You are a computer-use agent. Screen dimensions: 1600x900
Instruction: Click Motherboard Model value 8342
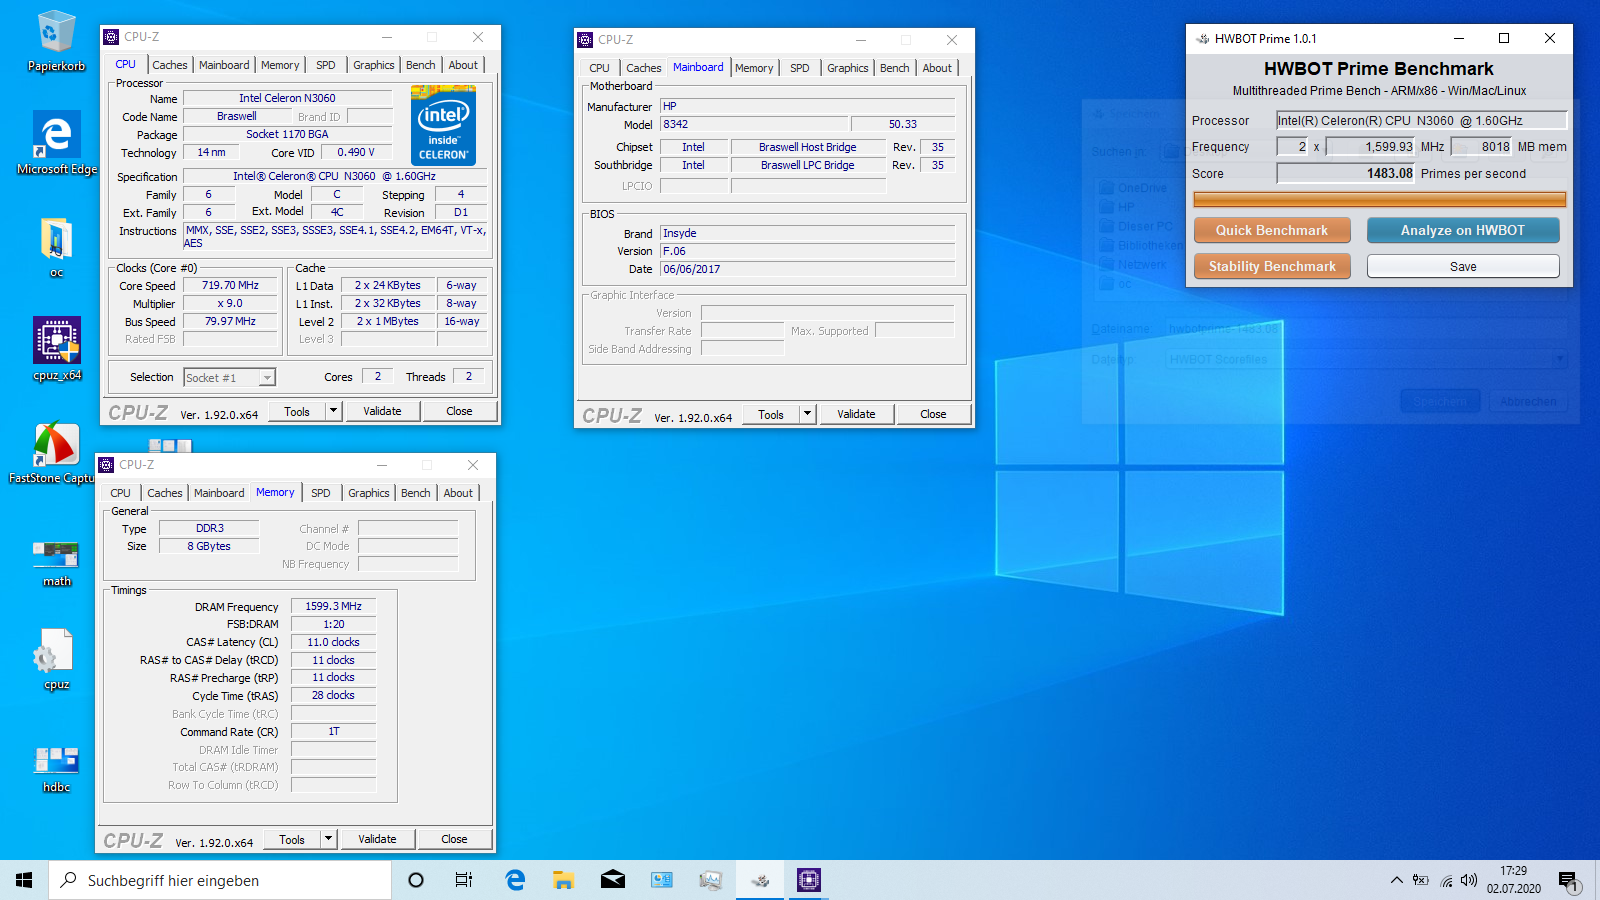pos(754,124)
